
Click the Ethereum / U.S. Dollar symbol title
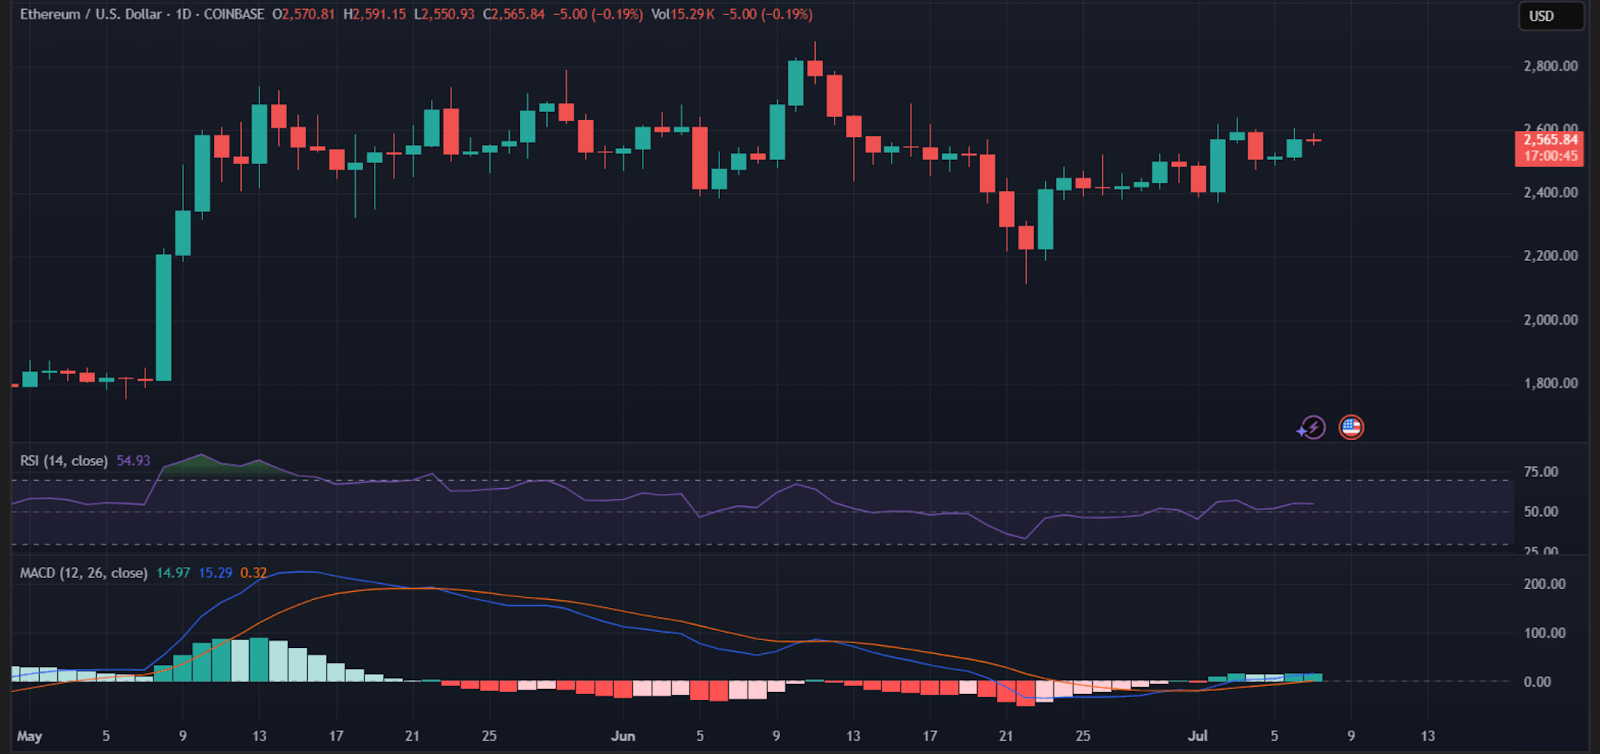[91, 15]
